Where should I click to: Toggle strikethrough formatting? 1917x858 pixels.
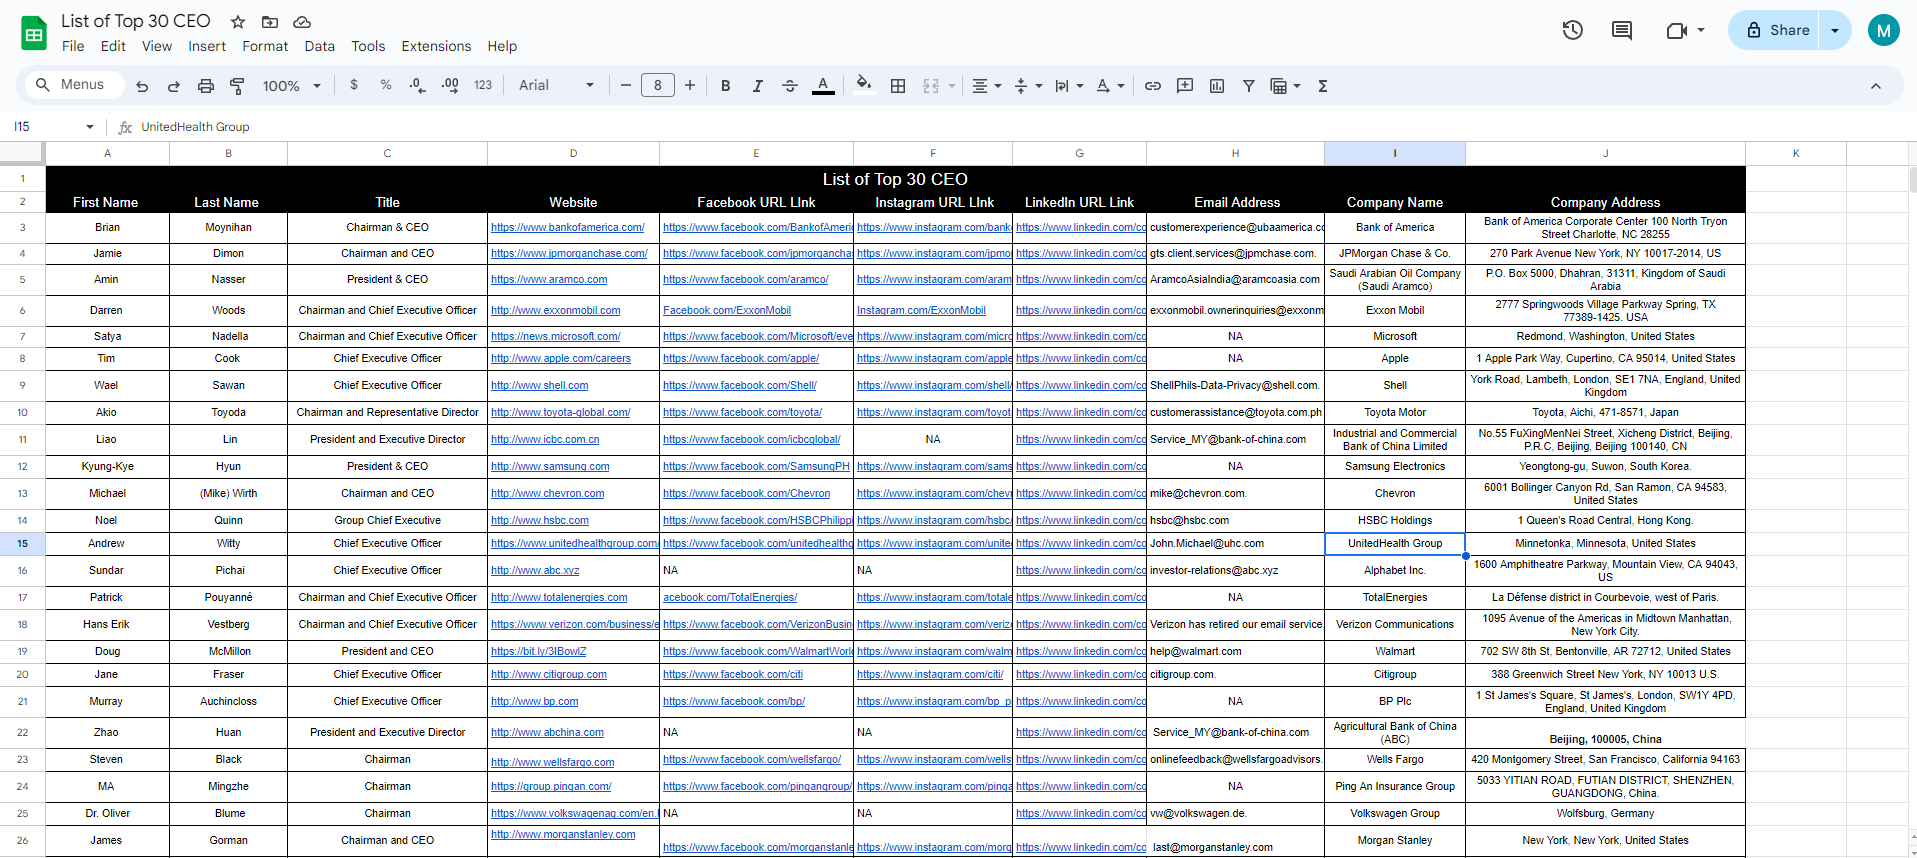click(x=790, y=86)
